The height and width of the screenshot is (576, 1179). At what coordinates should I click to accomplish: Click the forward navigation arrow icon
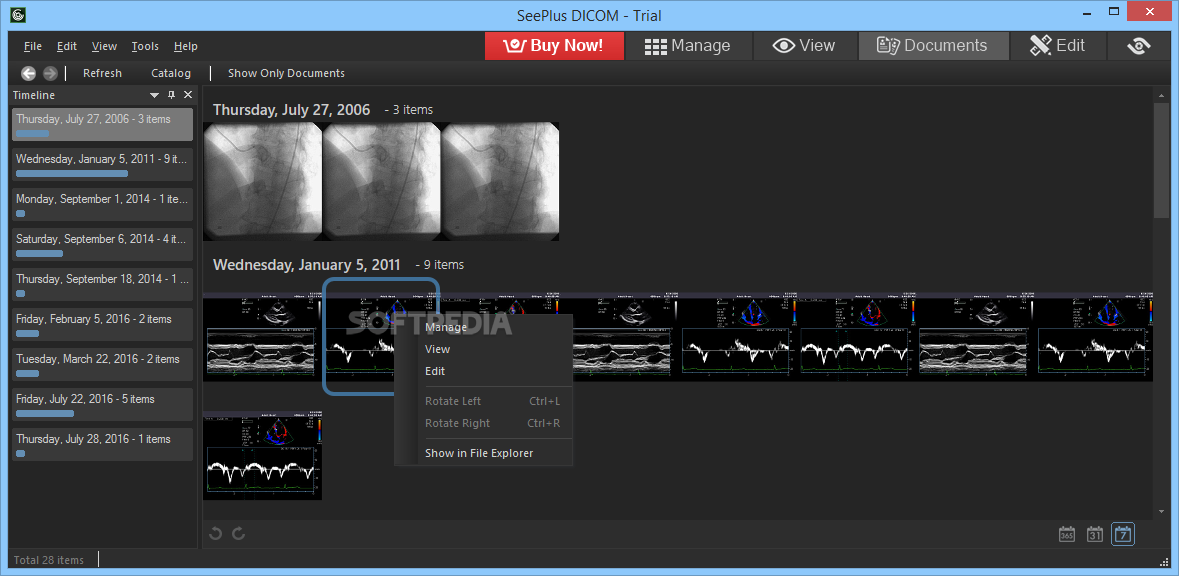(x=50, y=73)
